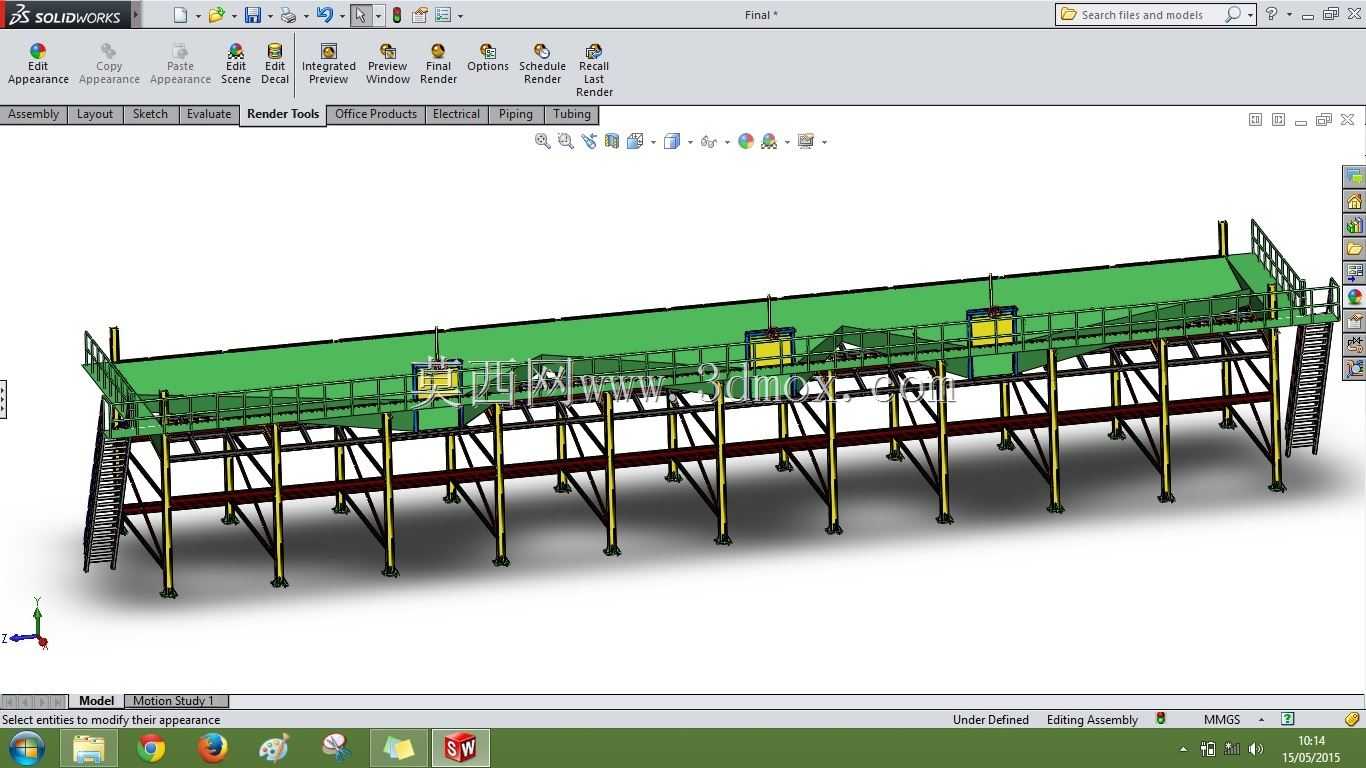Viewport: 1366px width, 768px height.
Task: Switch to the Office Products tab
Action: click(376, 114)
